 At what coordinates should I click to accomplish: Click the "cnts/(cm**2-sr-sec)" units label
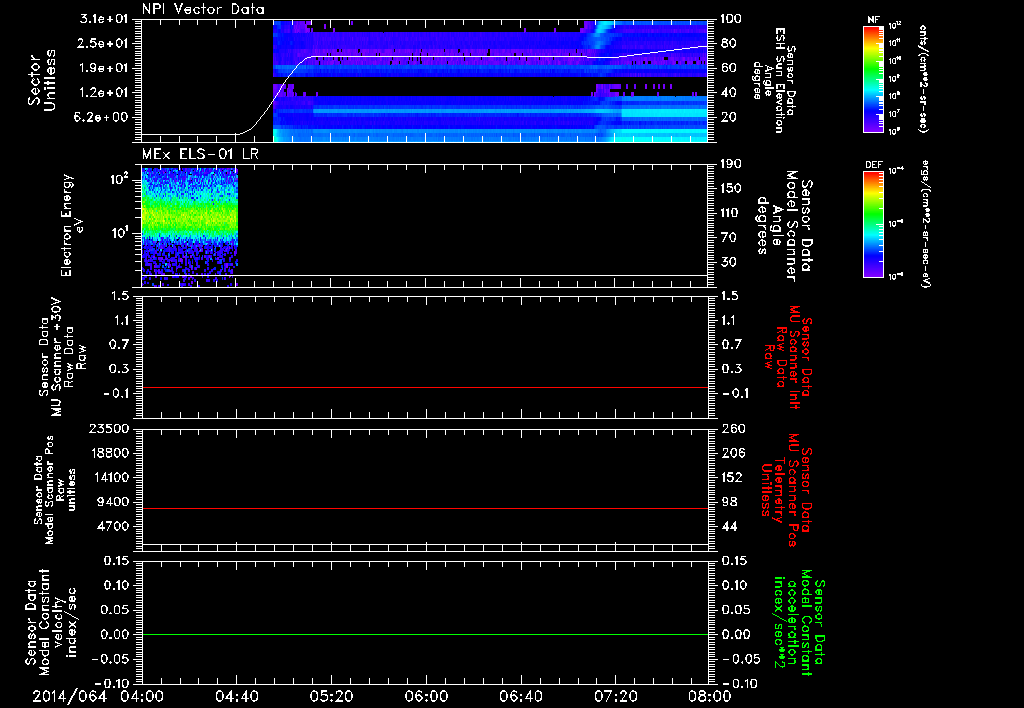click(923, 78)
